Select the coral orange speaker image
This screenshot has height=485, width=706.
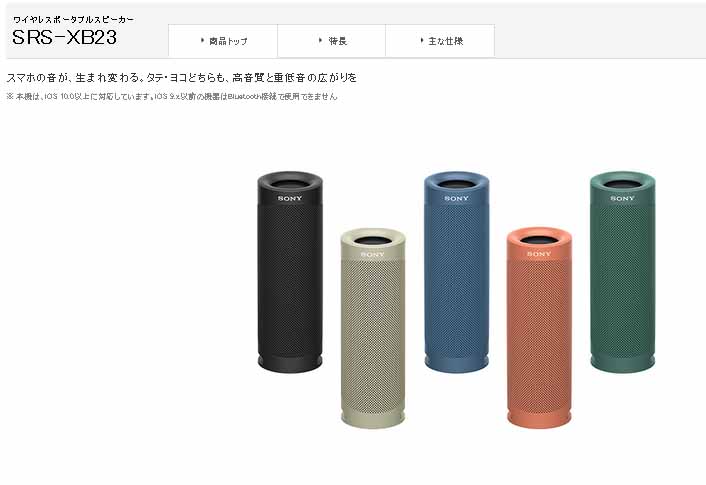[539, 327]
